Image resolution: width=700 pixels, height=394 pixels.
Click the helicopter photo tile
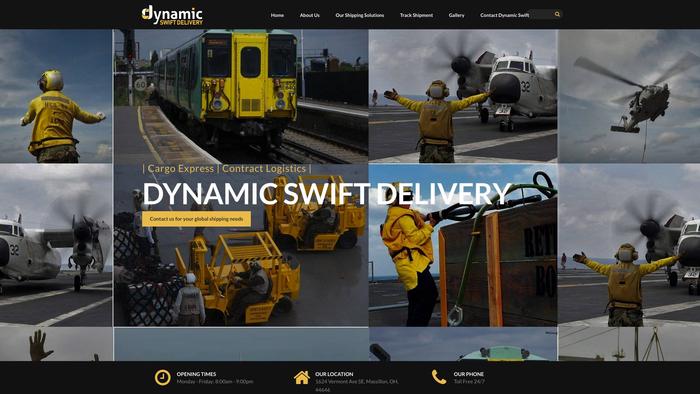point(629,96)
